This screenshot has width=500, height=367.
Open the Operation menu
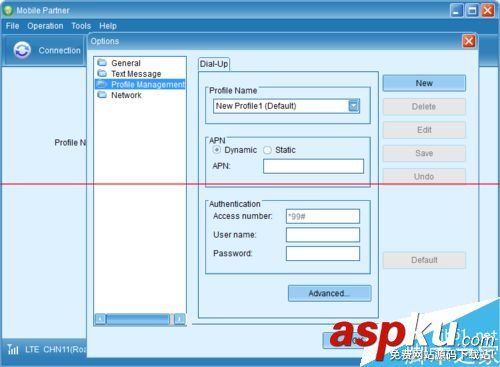coord(45,26)
